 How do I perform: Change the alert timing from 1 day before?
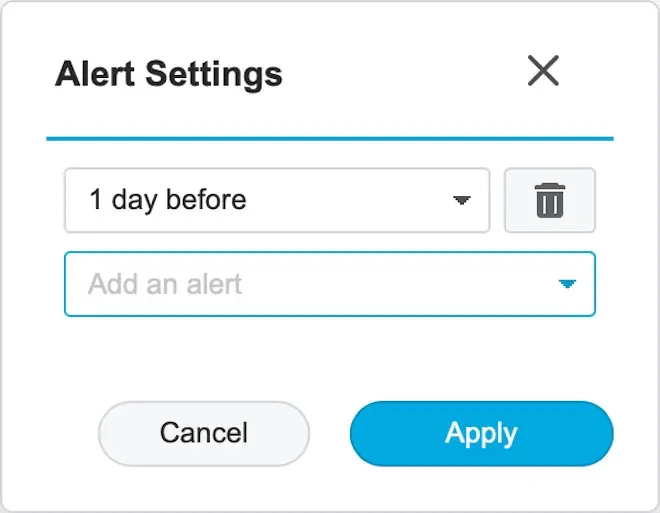(277, 200)
